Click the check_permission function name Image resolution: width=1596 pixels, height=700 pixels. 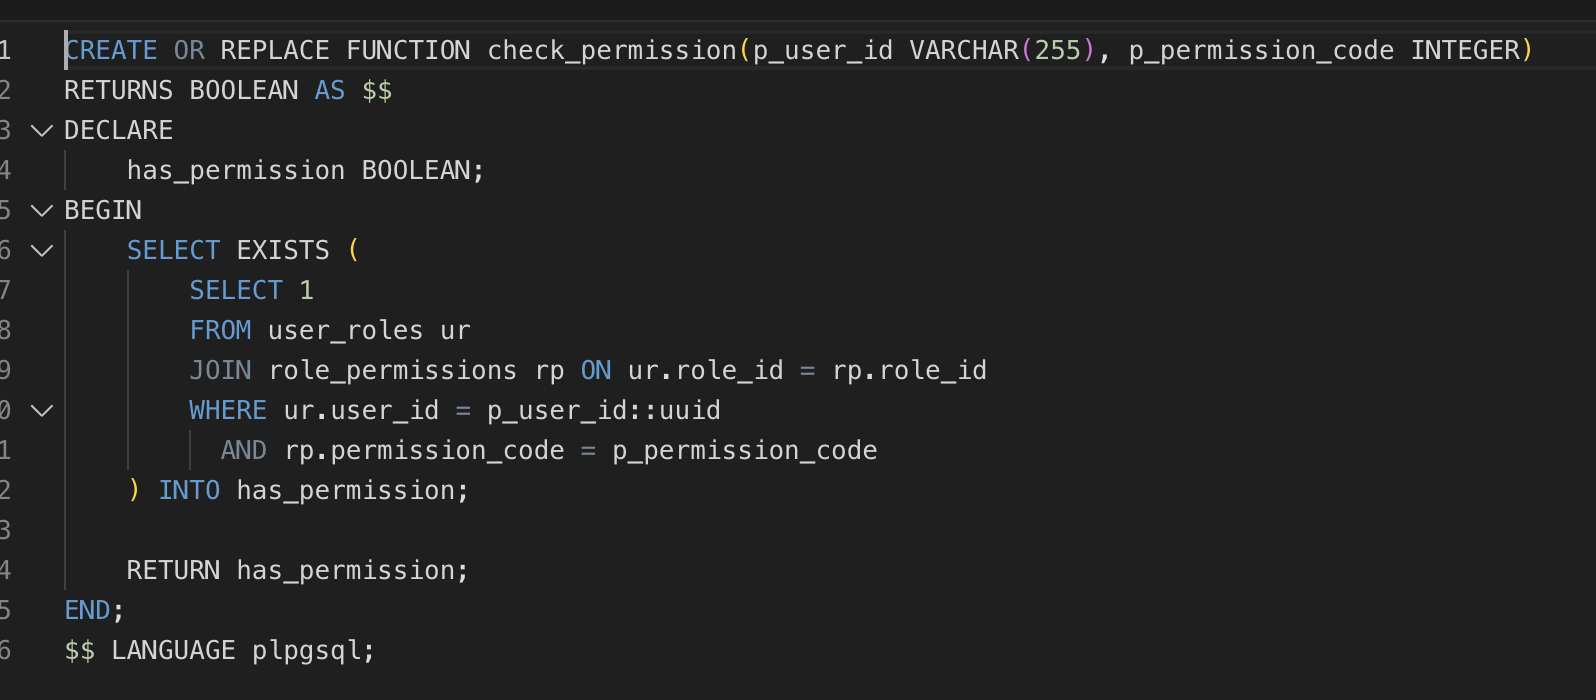tap(611, 51)
